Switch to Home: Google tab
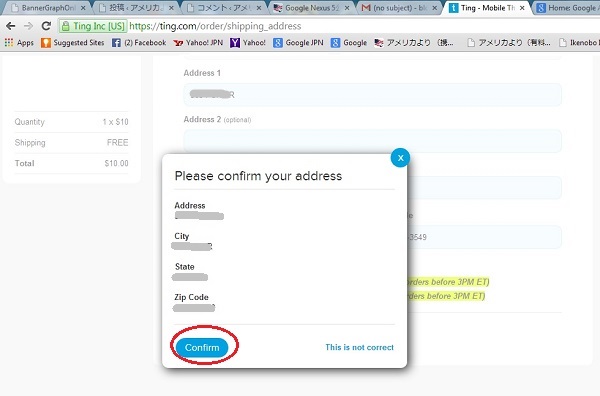The image size is (600, 396). tap(567, 8)
